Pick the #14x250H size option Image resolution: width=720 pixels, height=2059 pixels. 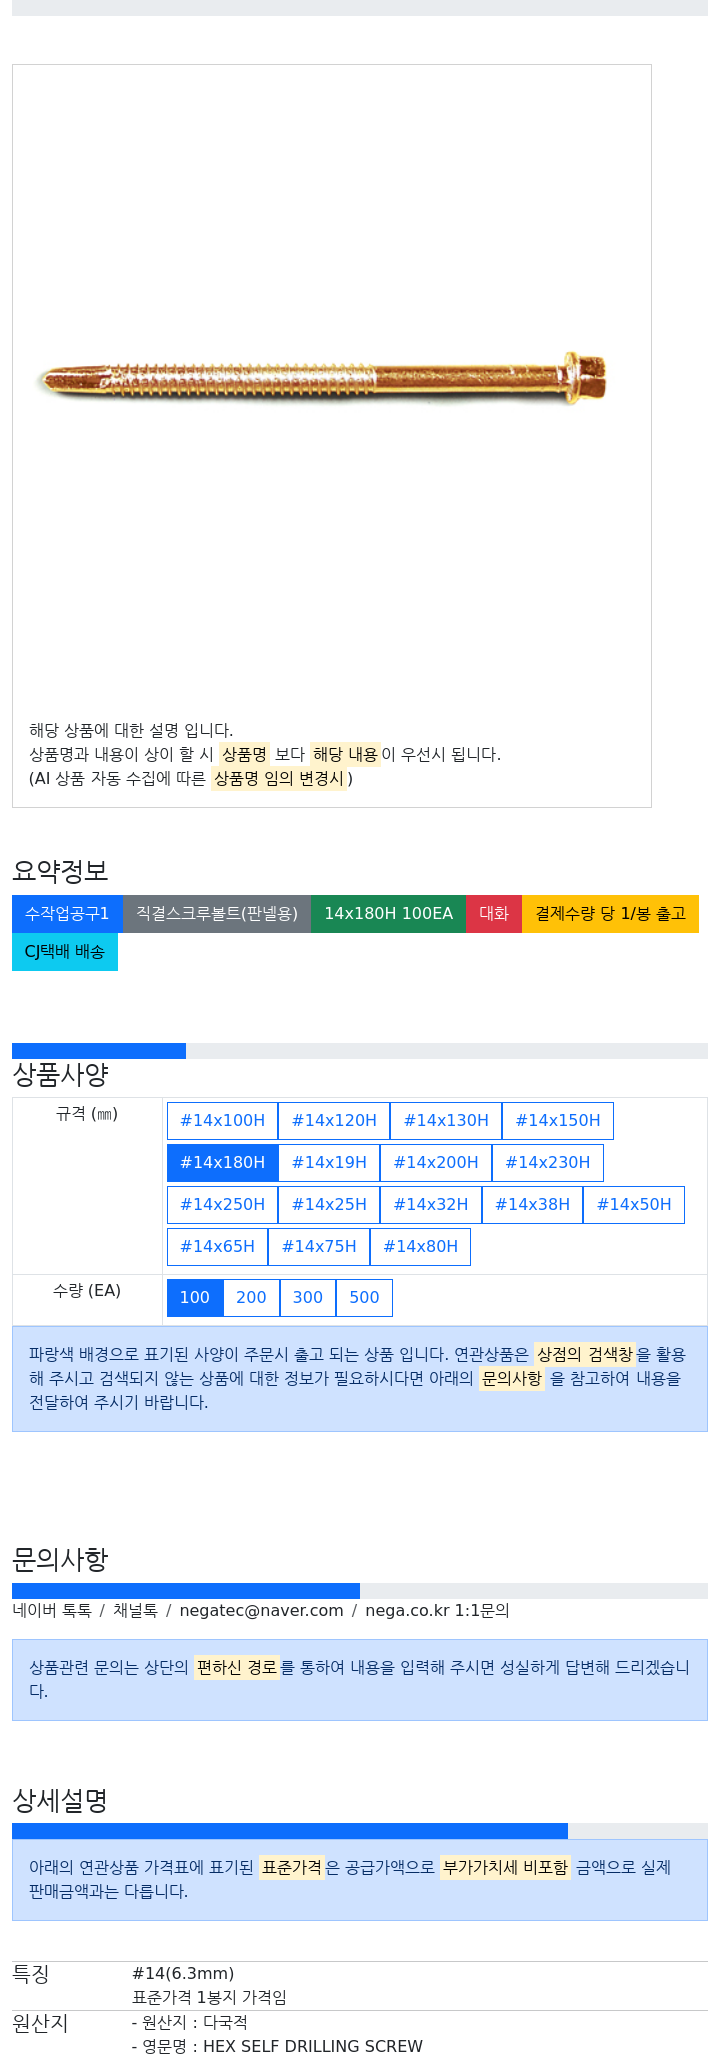[x=222, y=1205]
